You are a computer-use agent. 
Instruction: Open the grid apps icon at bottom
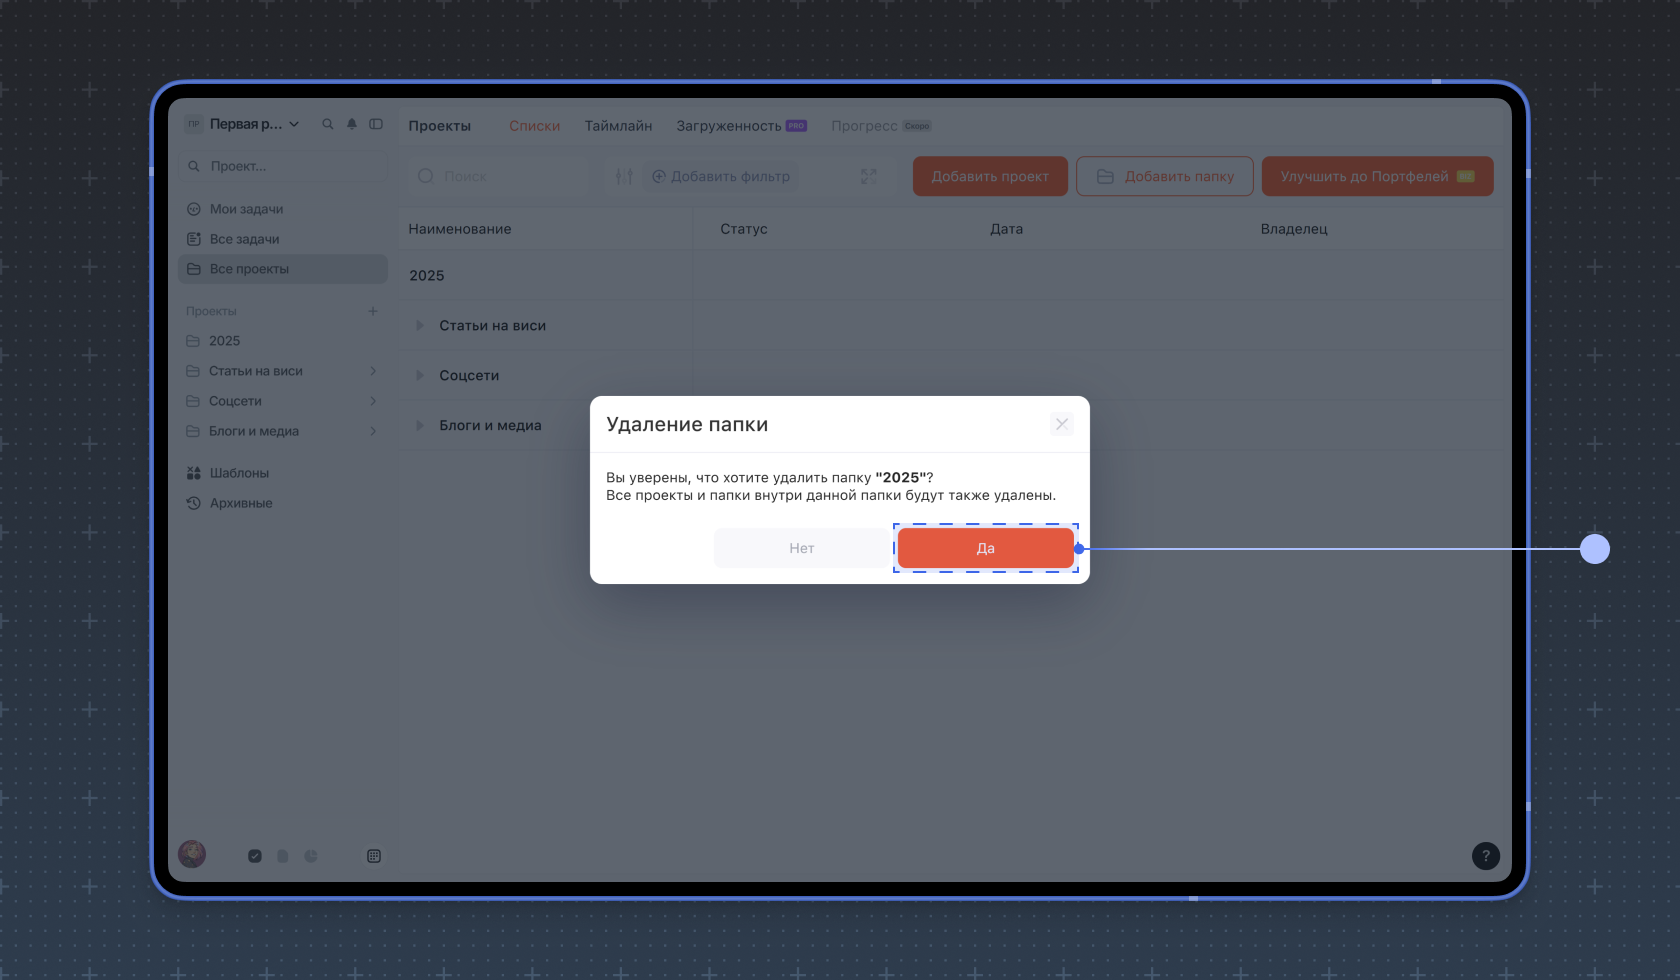[x=374, y=856]
